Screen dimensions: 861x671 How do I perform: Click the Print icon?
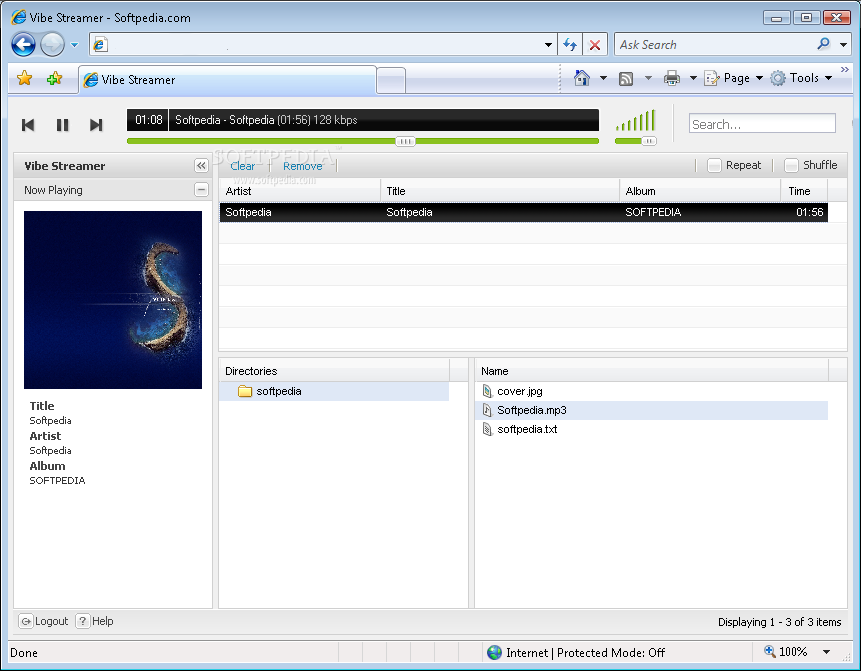(x=672, y=79)
